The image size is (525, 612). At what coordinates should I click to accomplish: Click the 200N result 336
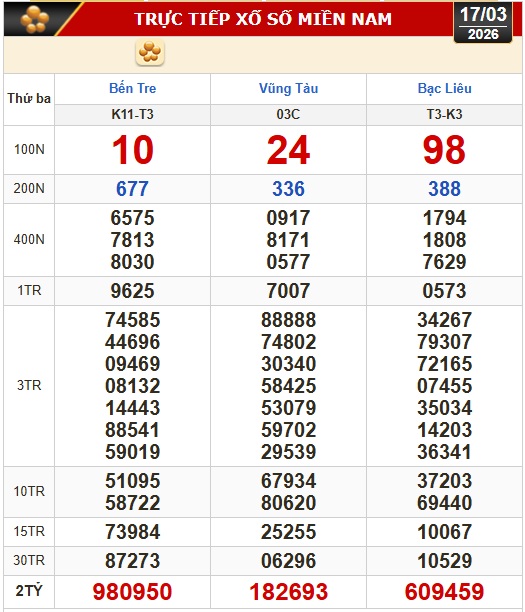[288, 189]
